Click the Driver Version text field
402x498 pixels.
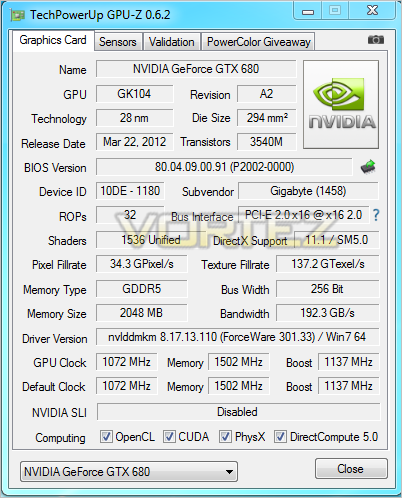[237, 337]
